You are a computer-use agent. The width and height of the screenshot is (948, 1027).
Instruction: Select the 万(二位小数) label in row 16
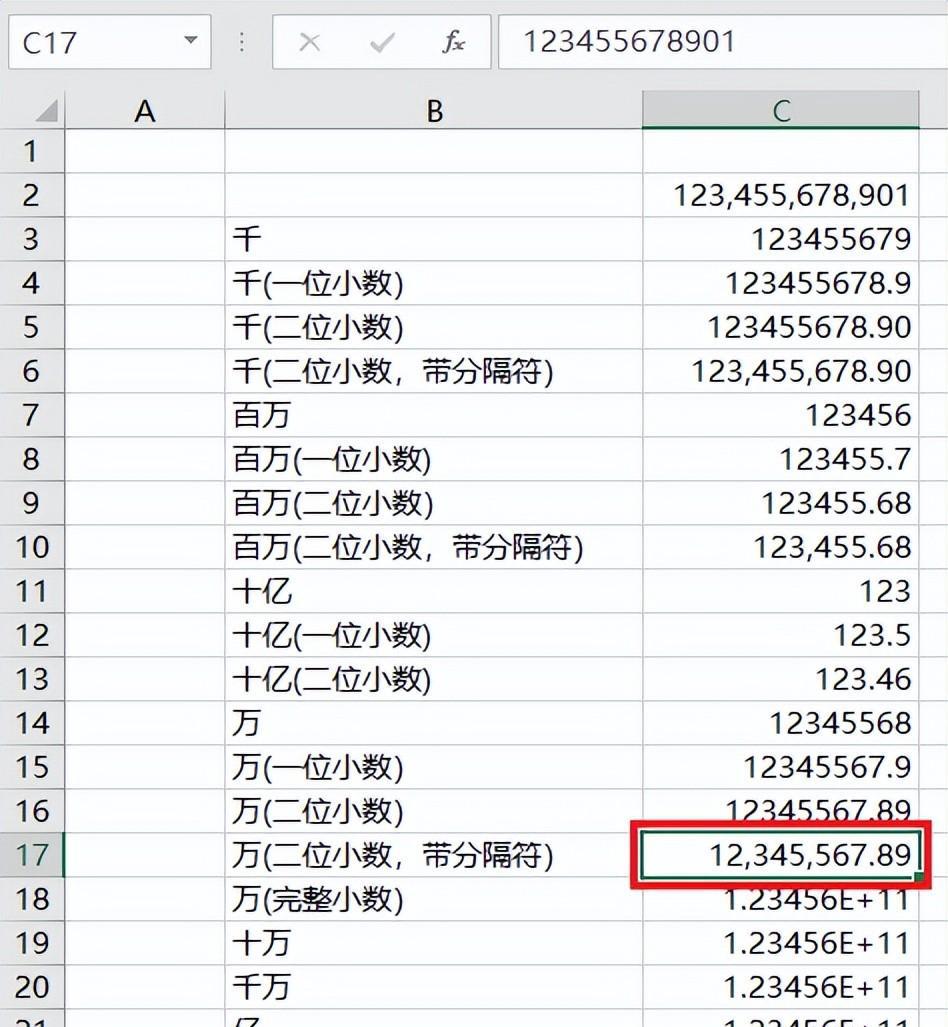434,811
